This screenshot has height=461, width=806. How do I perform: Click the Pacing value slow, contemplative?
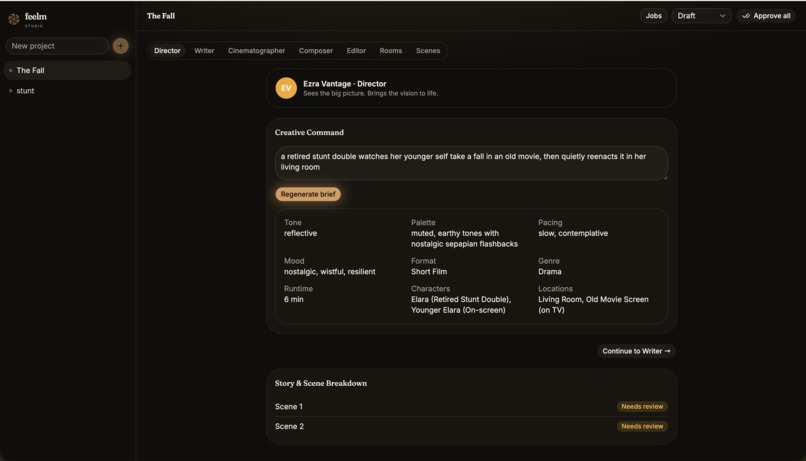573,233
